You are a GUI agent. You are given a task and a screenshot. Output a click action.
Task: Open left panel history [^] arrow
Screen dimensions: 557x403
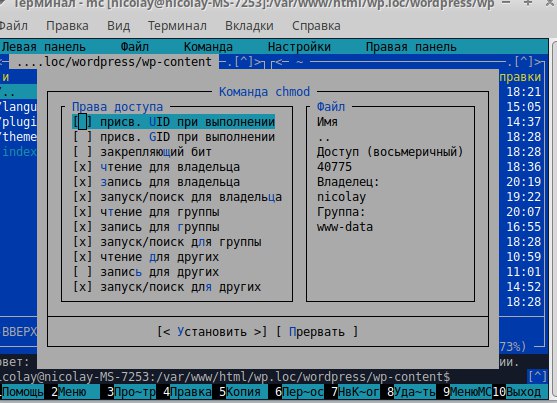point(244,62)
